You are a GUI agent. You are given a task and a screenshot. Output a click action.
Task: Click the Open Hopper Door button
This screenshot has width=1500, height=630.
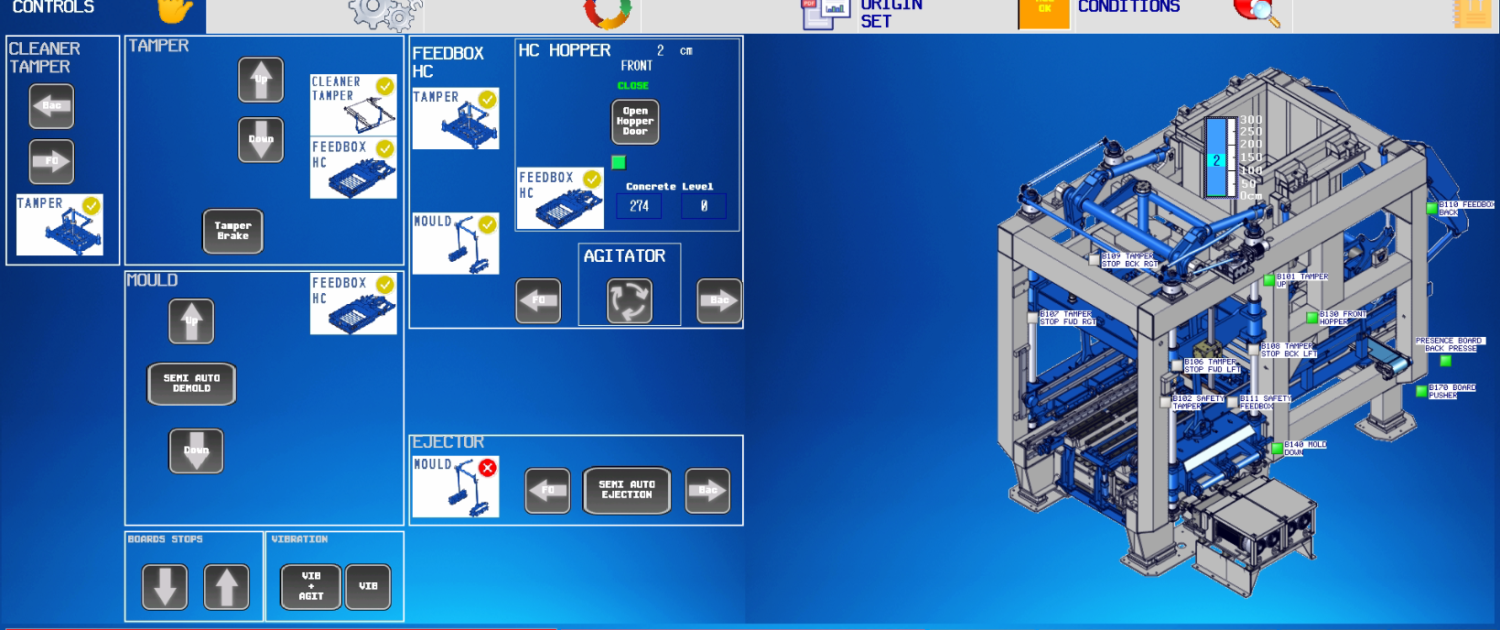pos(635,122)
